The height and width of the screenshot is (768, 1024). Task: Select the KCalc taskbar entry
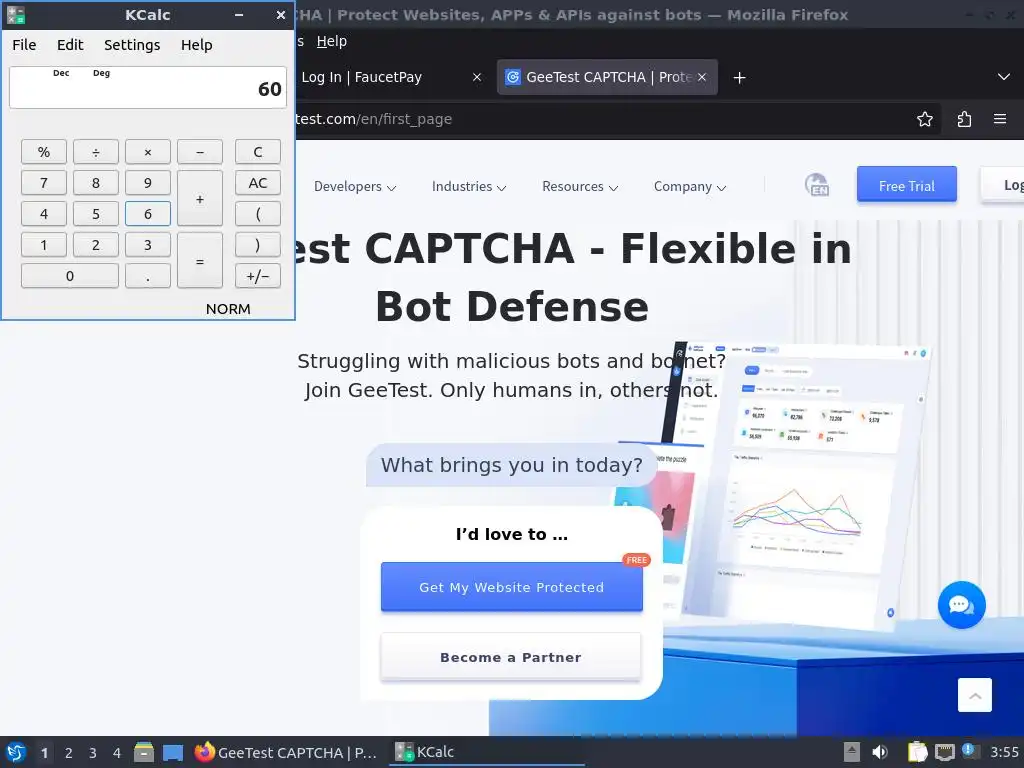487,752
